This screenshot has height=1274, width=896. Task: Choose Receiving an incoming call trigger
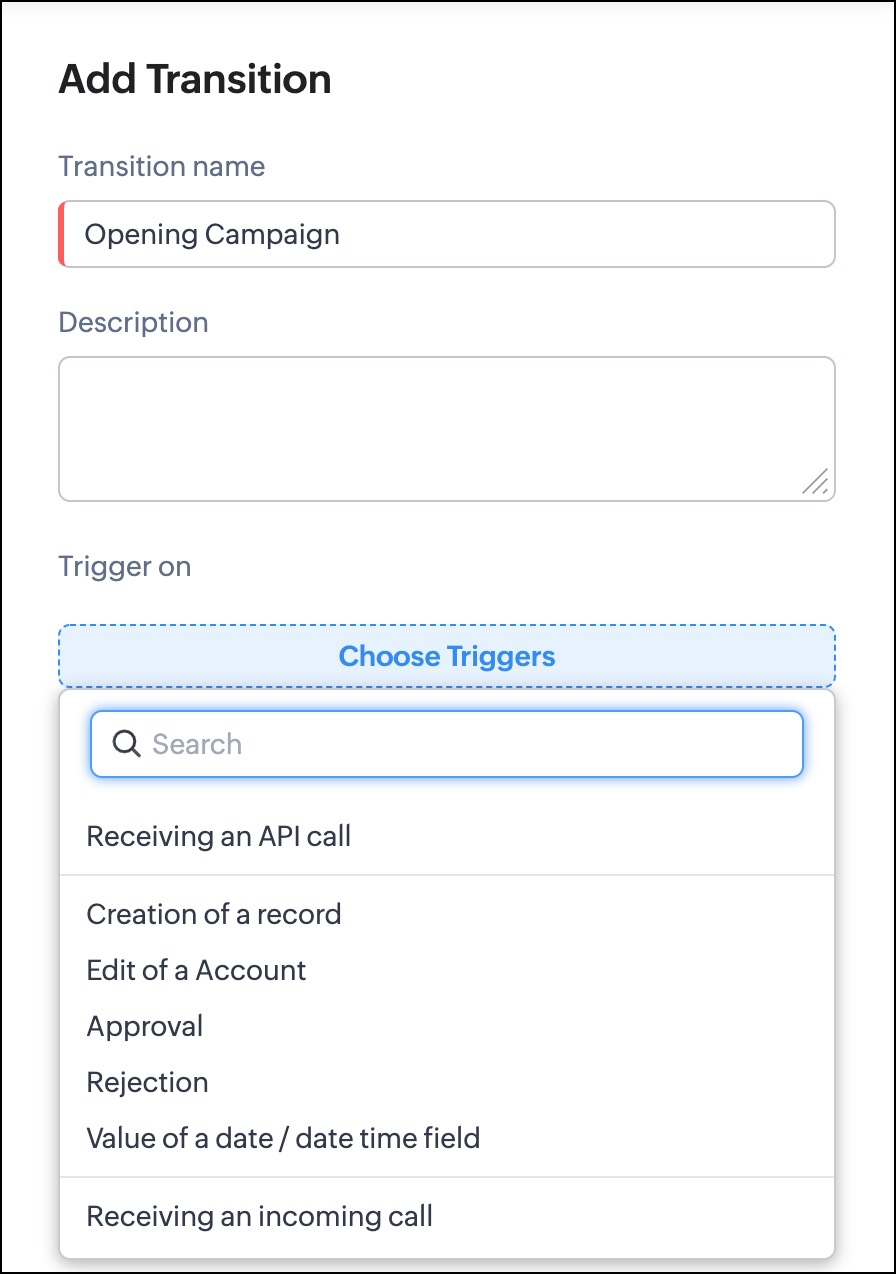(x=259, y=1216)
